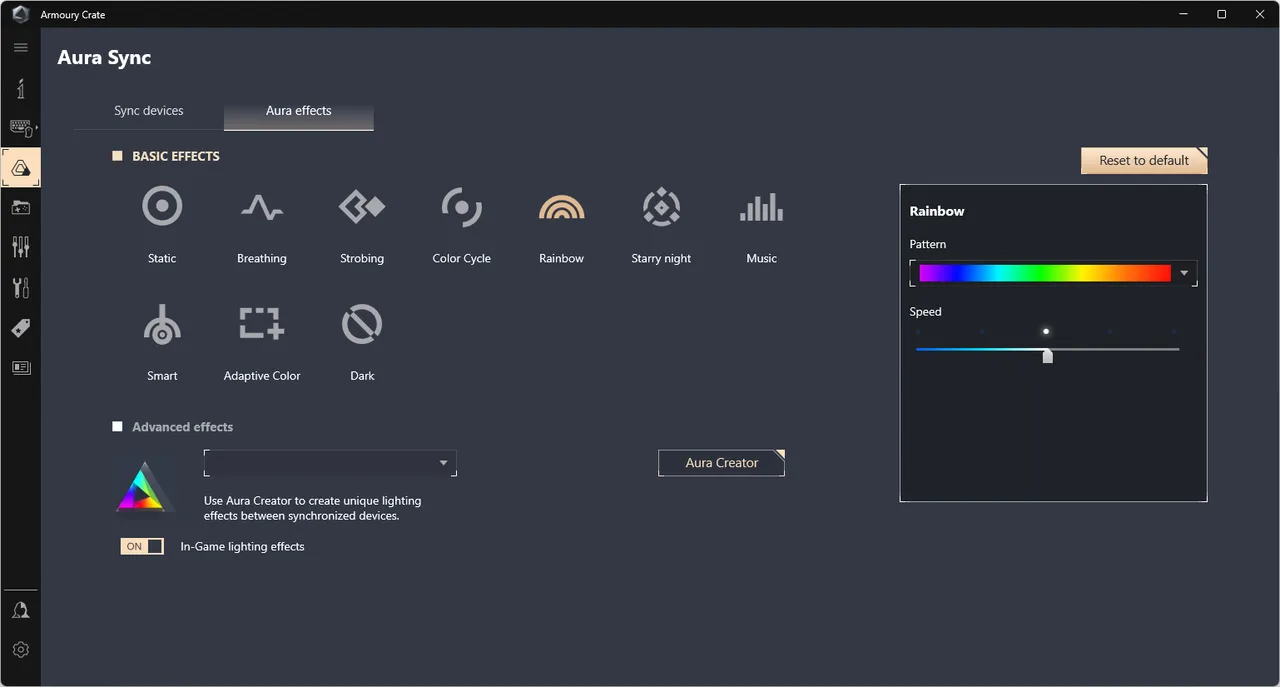Select the Rainbow effect icon
Viewport: 1280px width, 687px height.
point(562,208)
